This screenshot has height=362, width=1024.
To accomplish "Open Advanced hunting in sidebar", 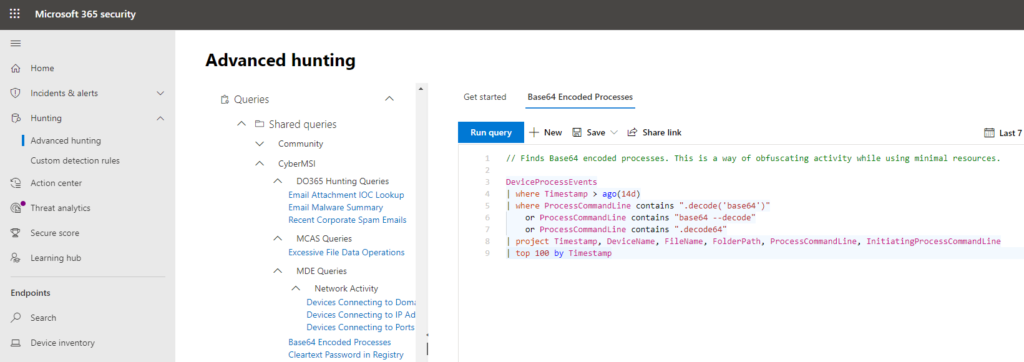I will [65, 140].
